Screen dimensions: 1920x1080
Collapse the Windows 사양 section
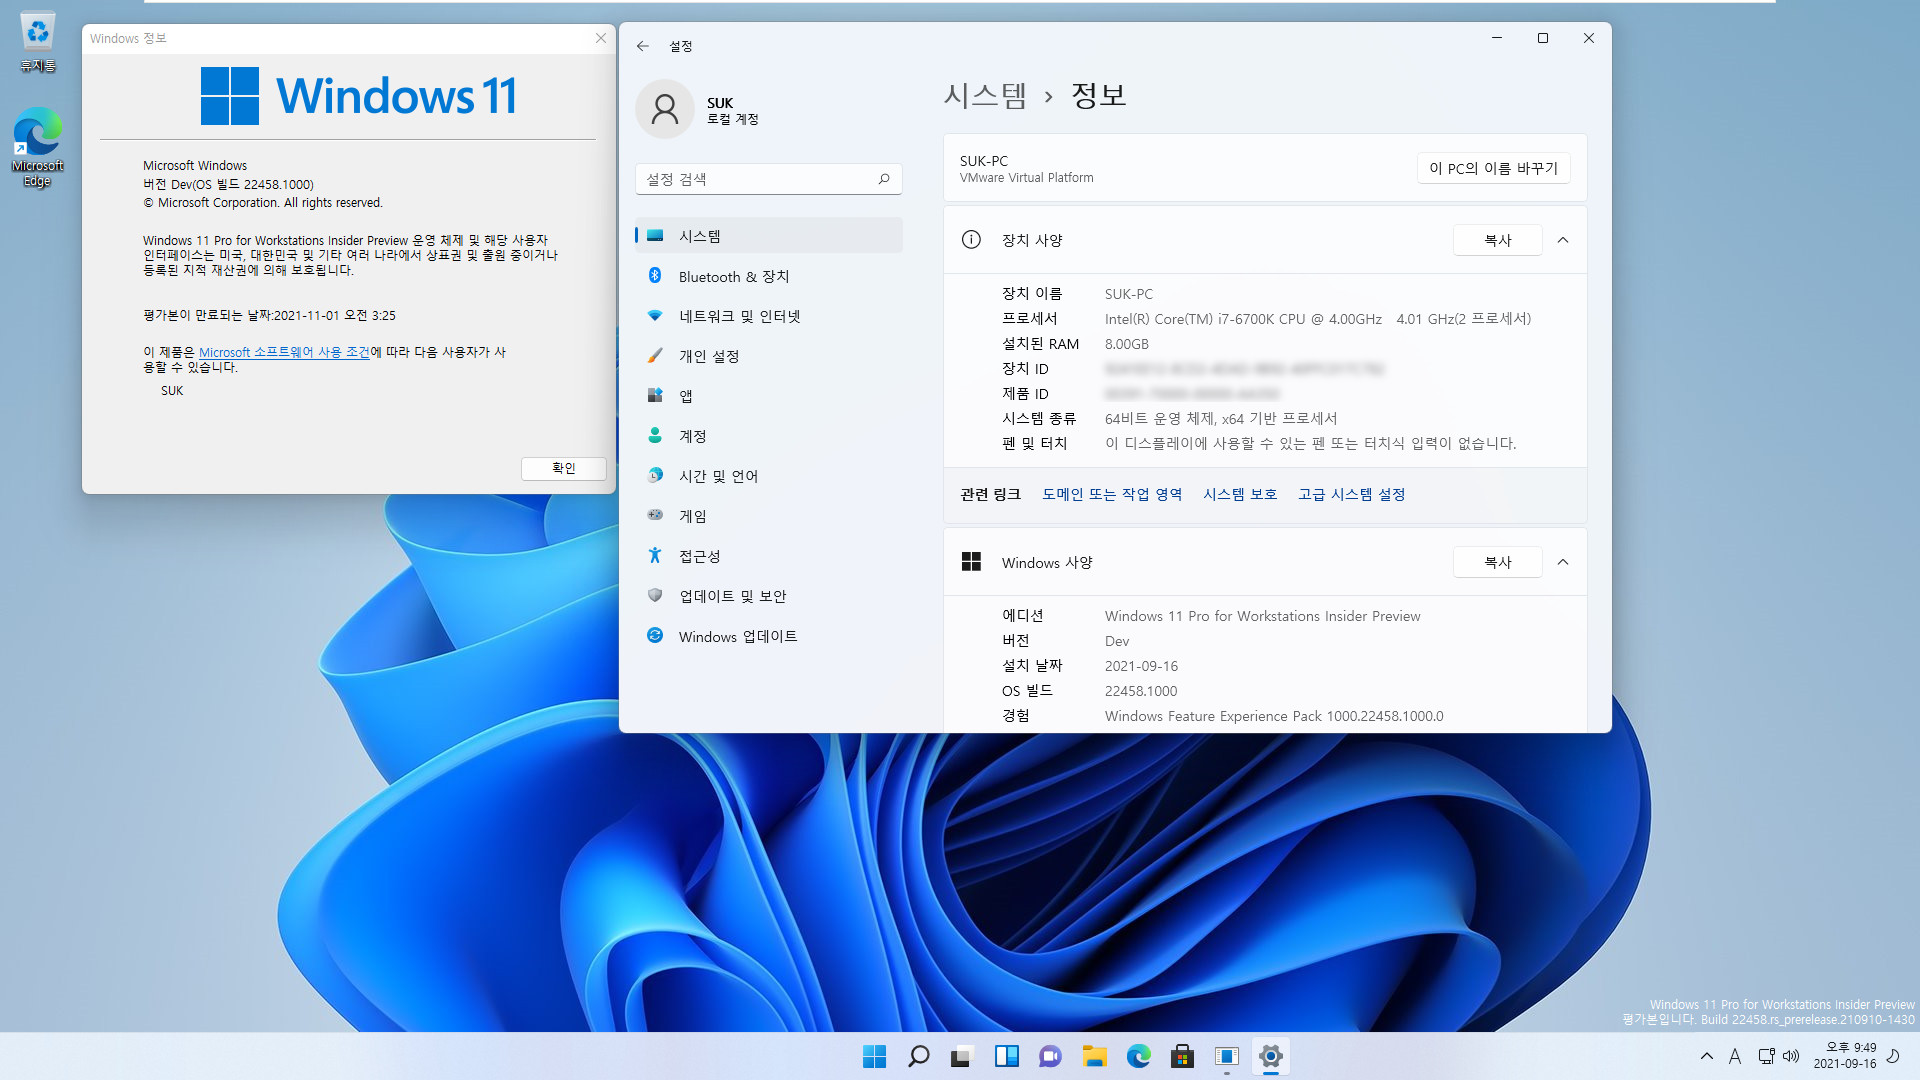pos(1563,562)
